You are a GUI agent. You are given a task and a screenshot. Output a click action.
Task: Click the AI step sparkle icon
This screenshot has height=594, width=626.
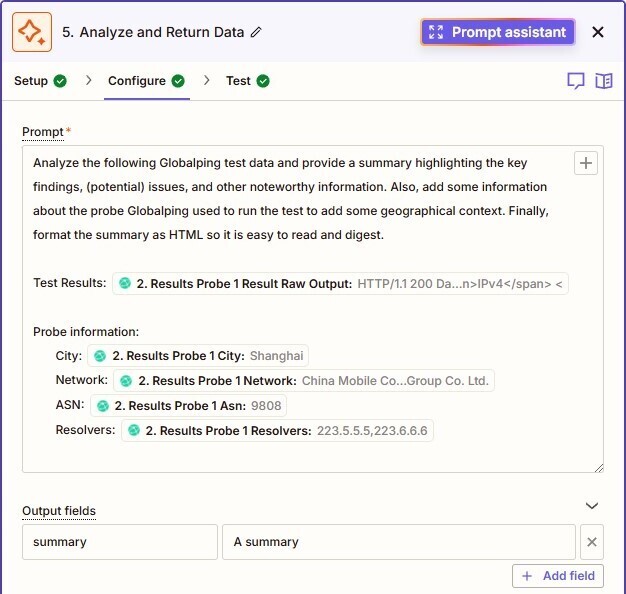[x=32, y=32]
